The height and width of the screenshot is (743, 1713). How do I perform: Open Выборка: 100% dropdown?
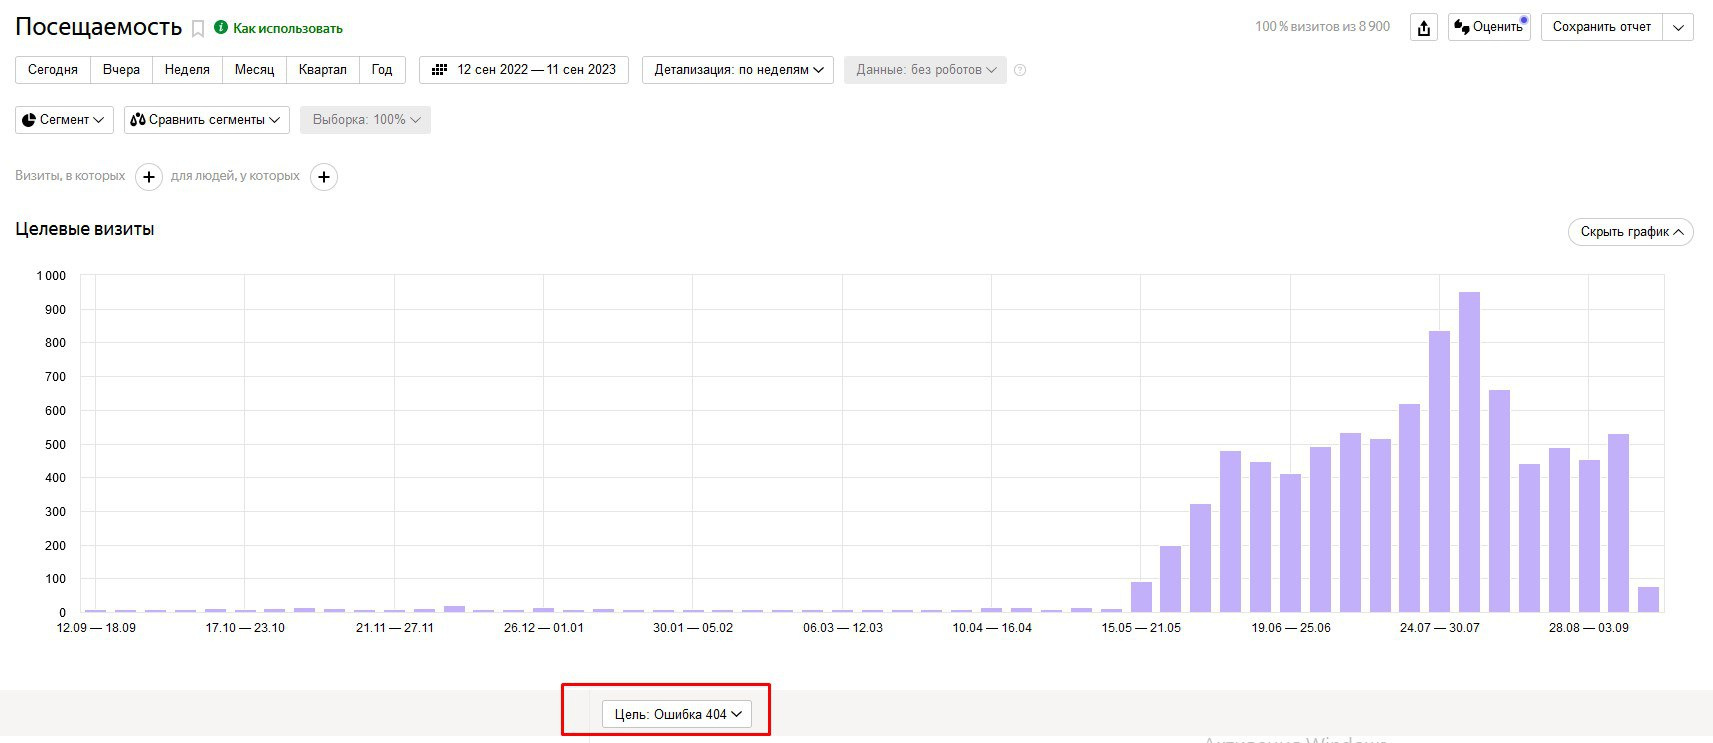365,120
